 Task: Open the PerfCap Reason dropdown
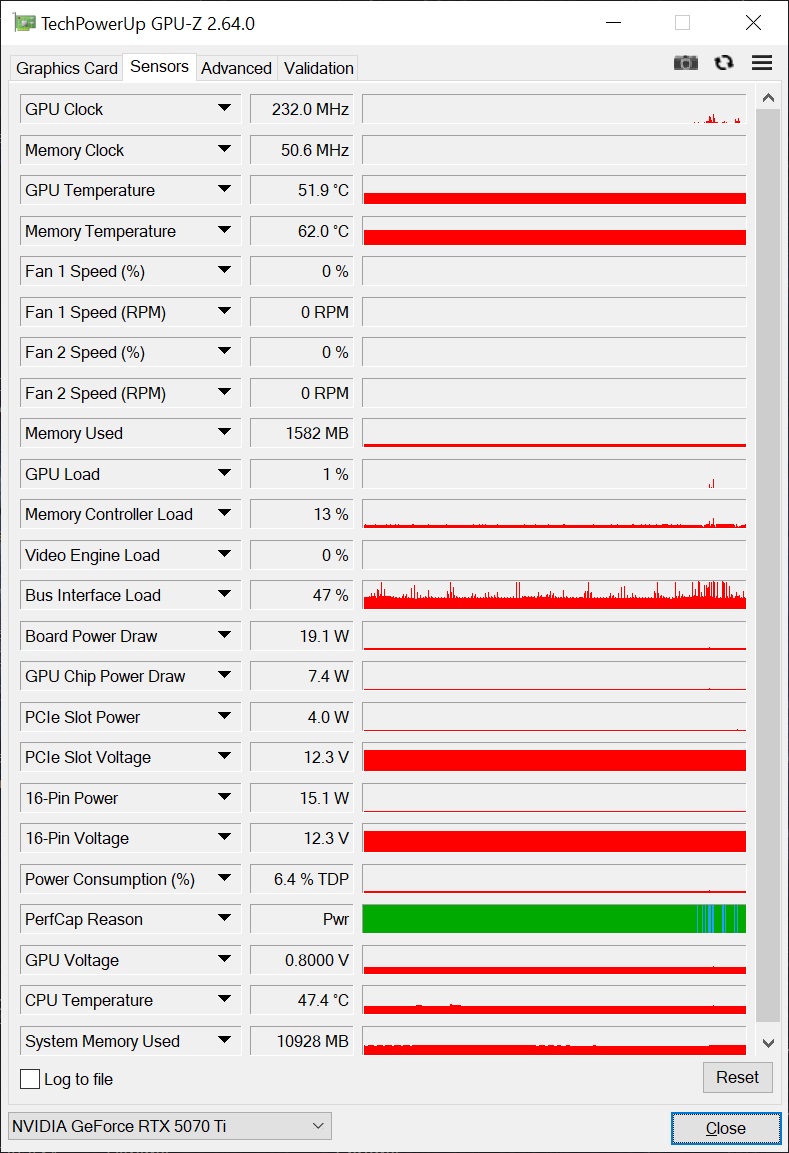[x=224, y=918]
